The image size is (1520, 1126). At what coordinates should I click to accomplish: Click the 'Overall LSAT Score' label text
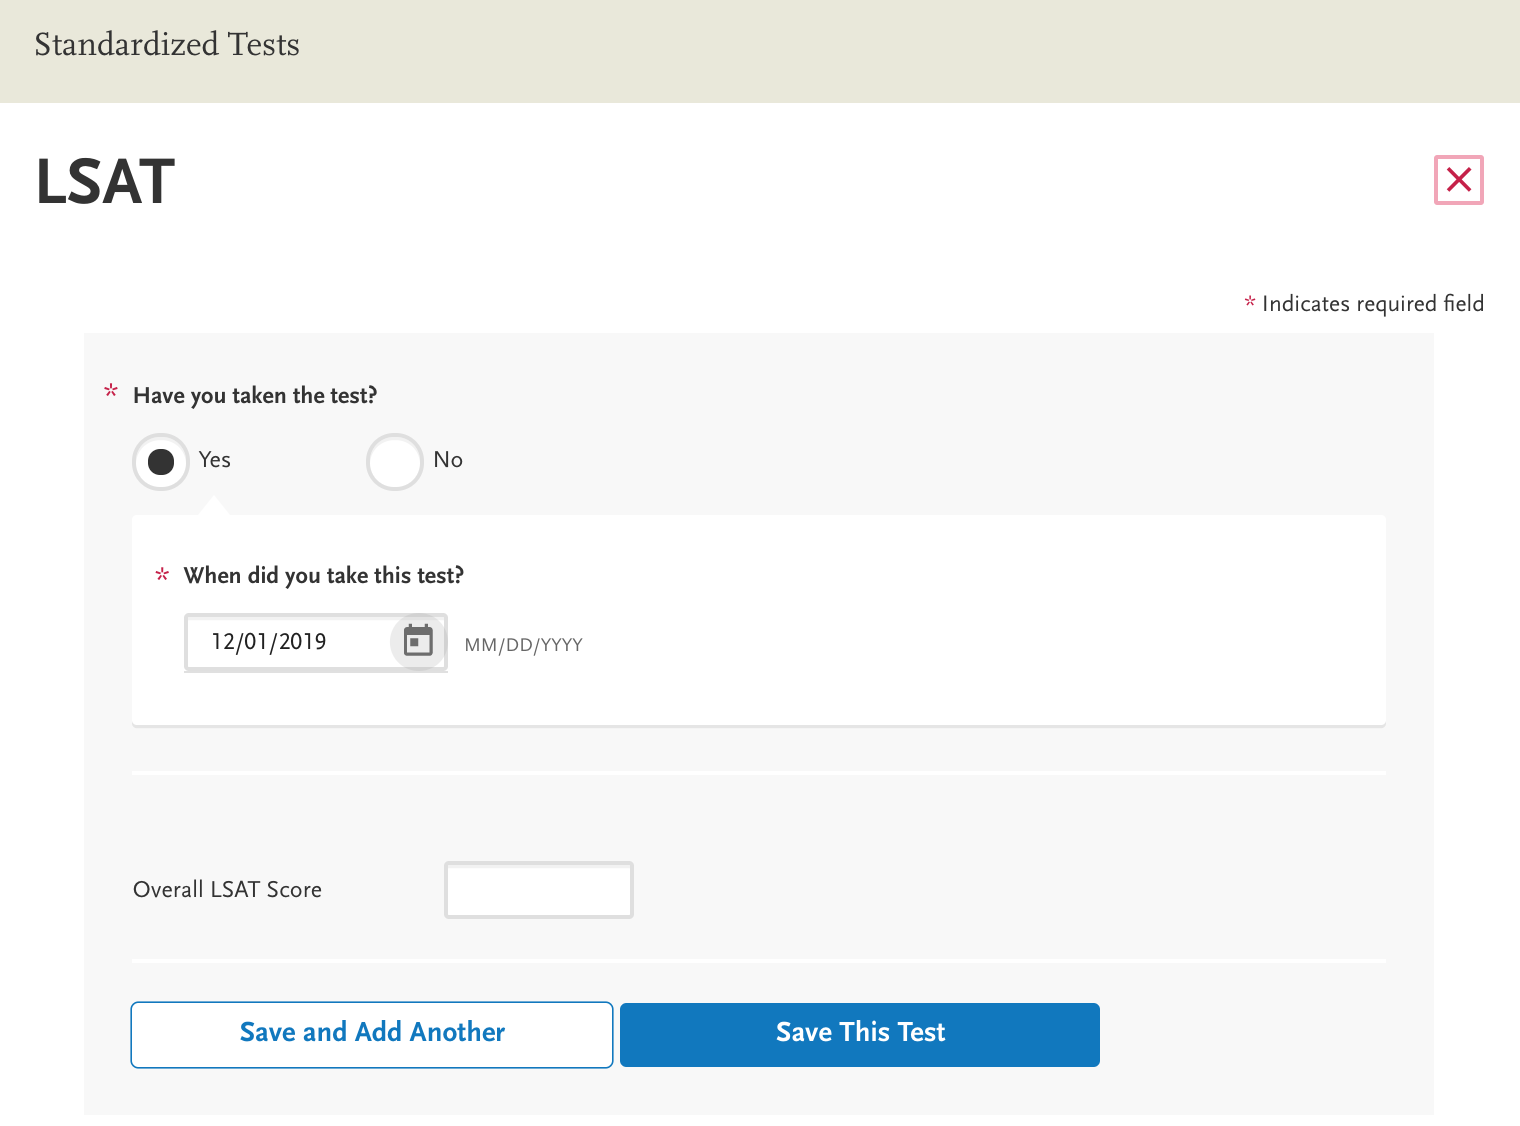pyautogui.click(x=227, y=890)
